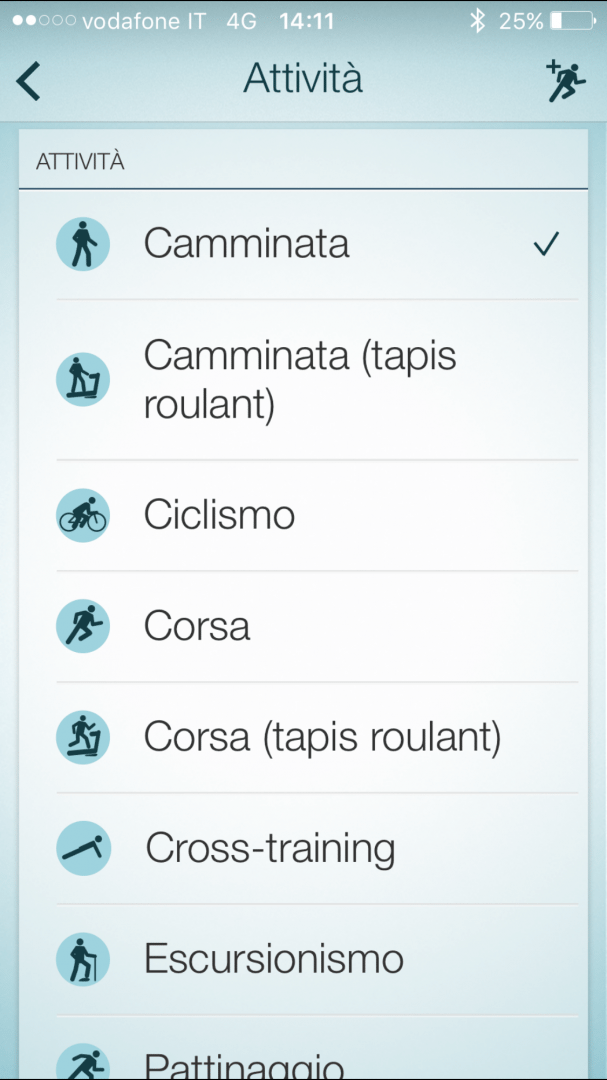Image resolution: width=607 pixels, height=1080 pixels.
Task: Go back using the left arrow
Action: pyautogui.click(x=29, y=81)
